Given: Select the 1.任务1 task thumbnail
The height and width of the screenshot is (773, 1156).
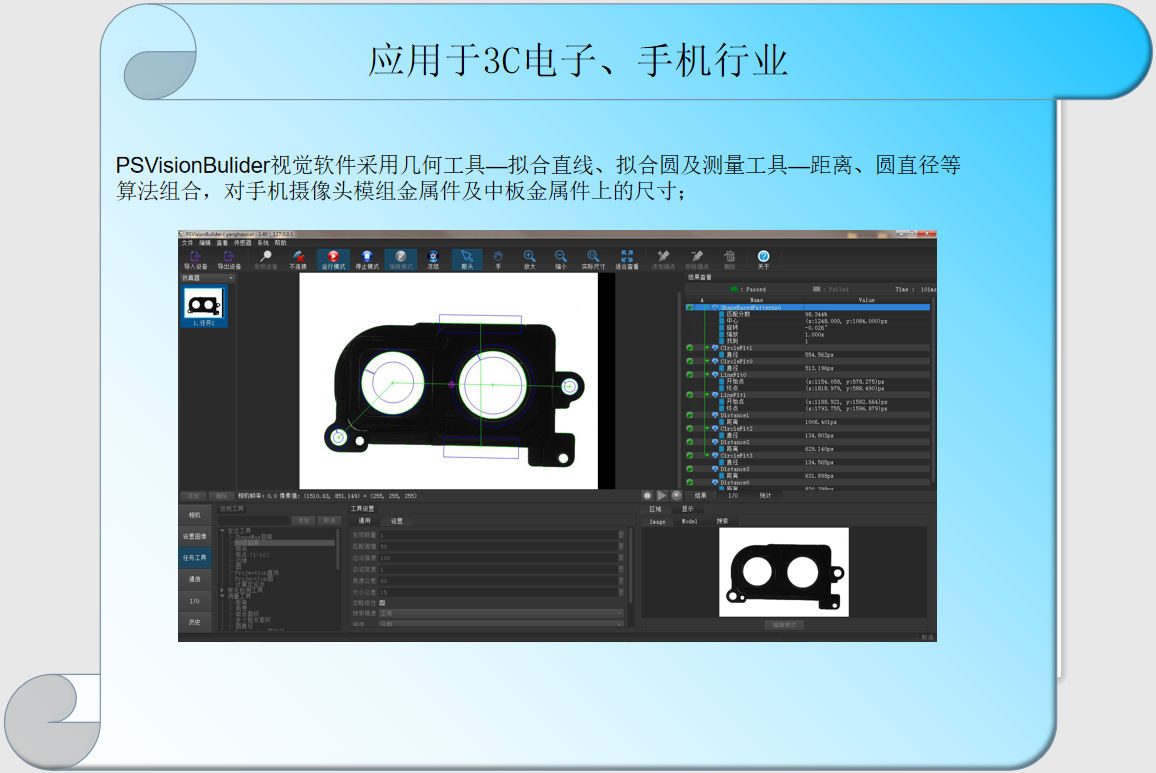Looking at the screenshot, I should [204, 306].
